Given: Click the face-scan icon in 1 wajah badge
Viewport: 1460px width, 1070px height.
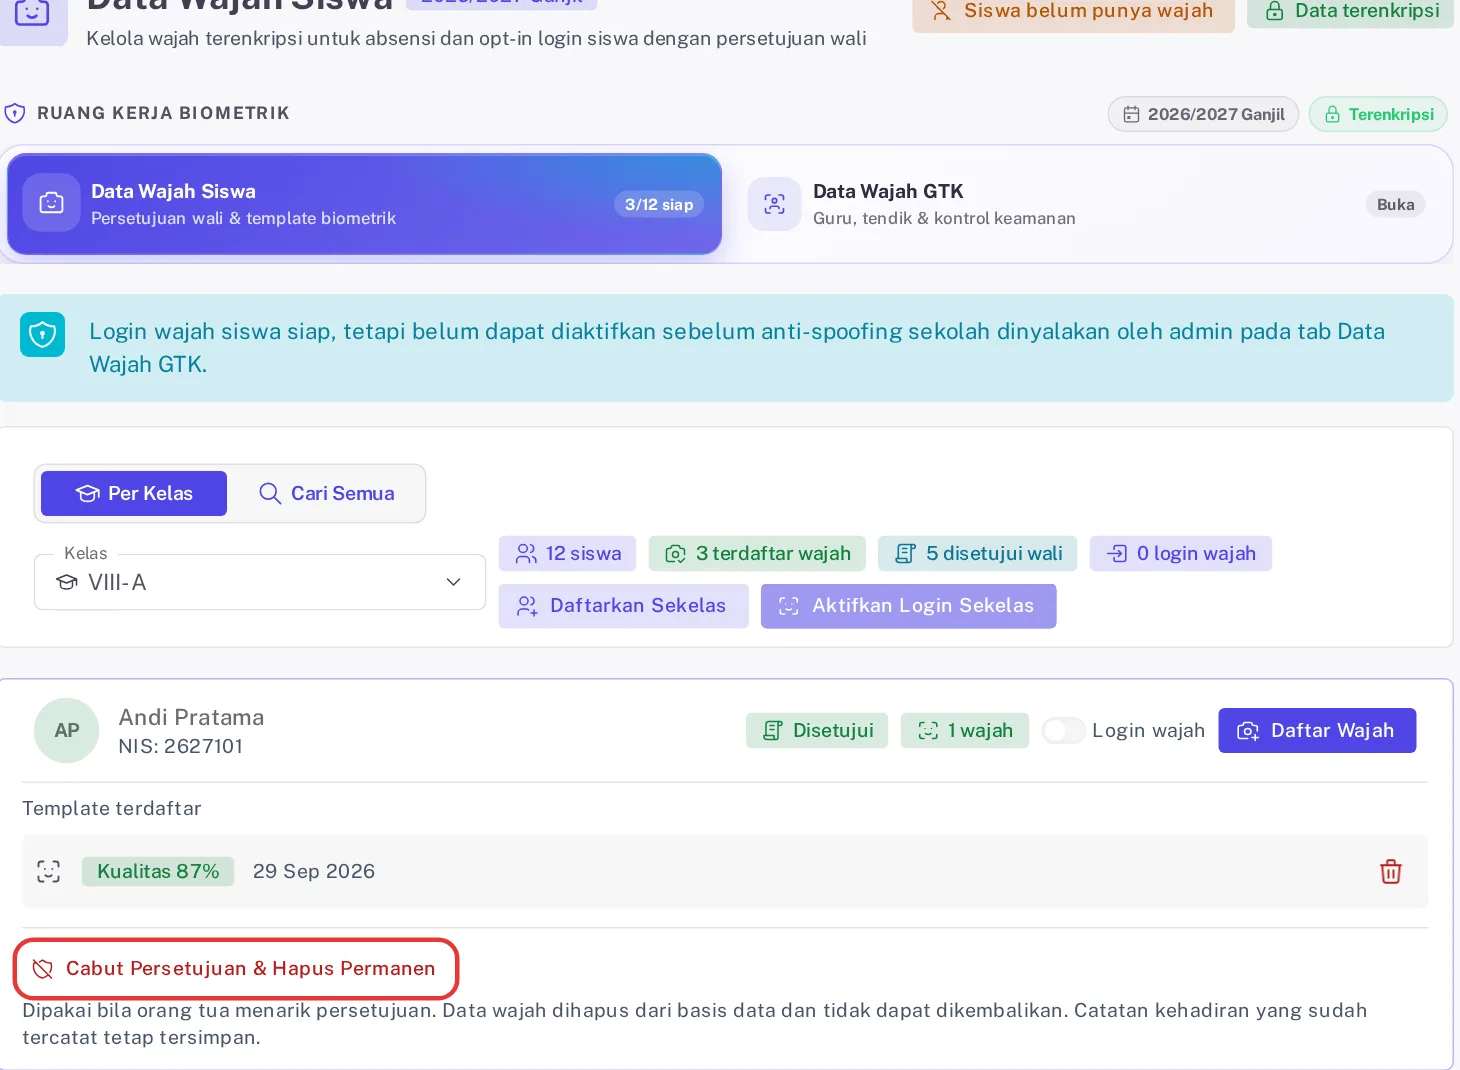Looking at the screenshot, I should [x=928, y=731].
